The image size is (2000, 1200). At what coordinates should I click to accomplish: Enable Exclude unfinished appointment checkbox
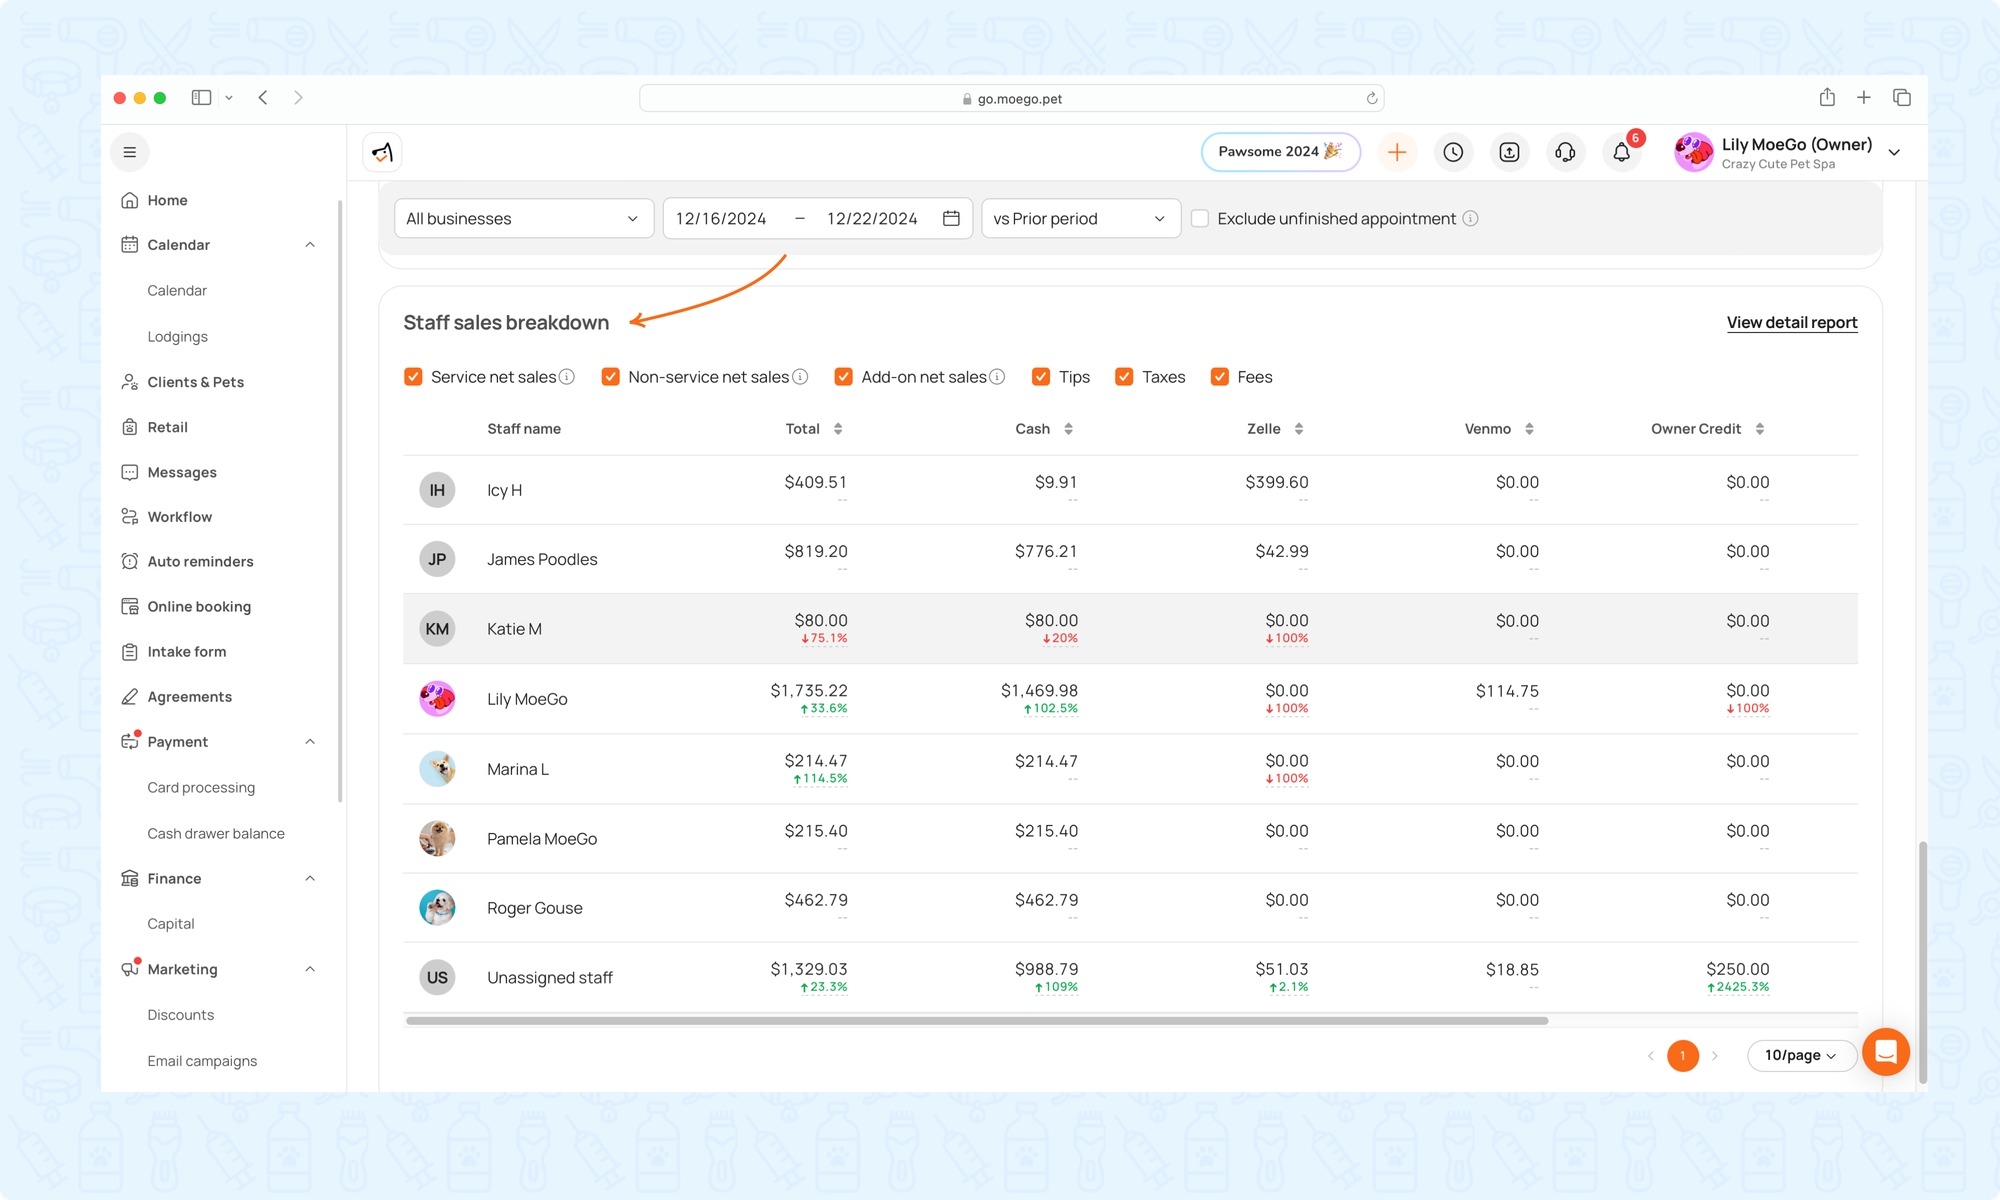(1200, 218)
